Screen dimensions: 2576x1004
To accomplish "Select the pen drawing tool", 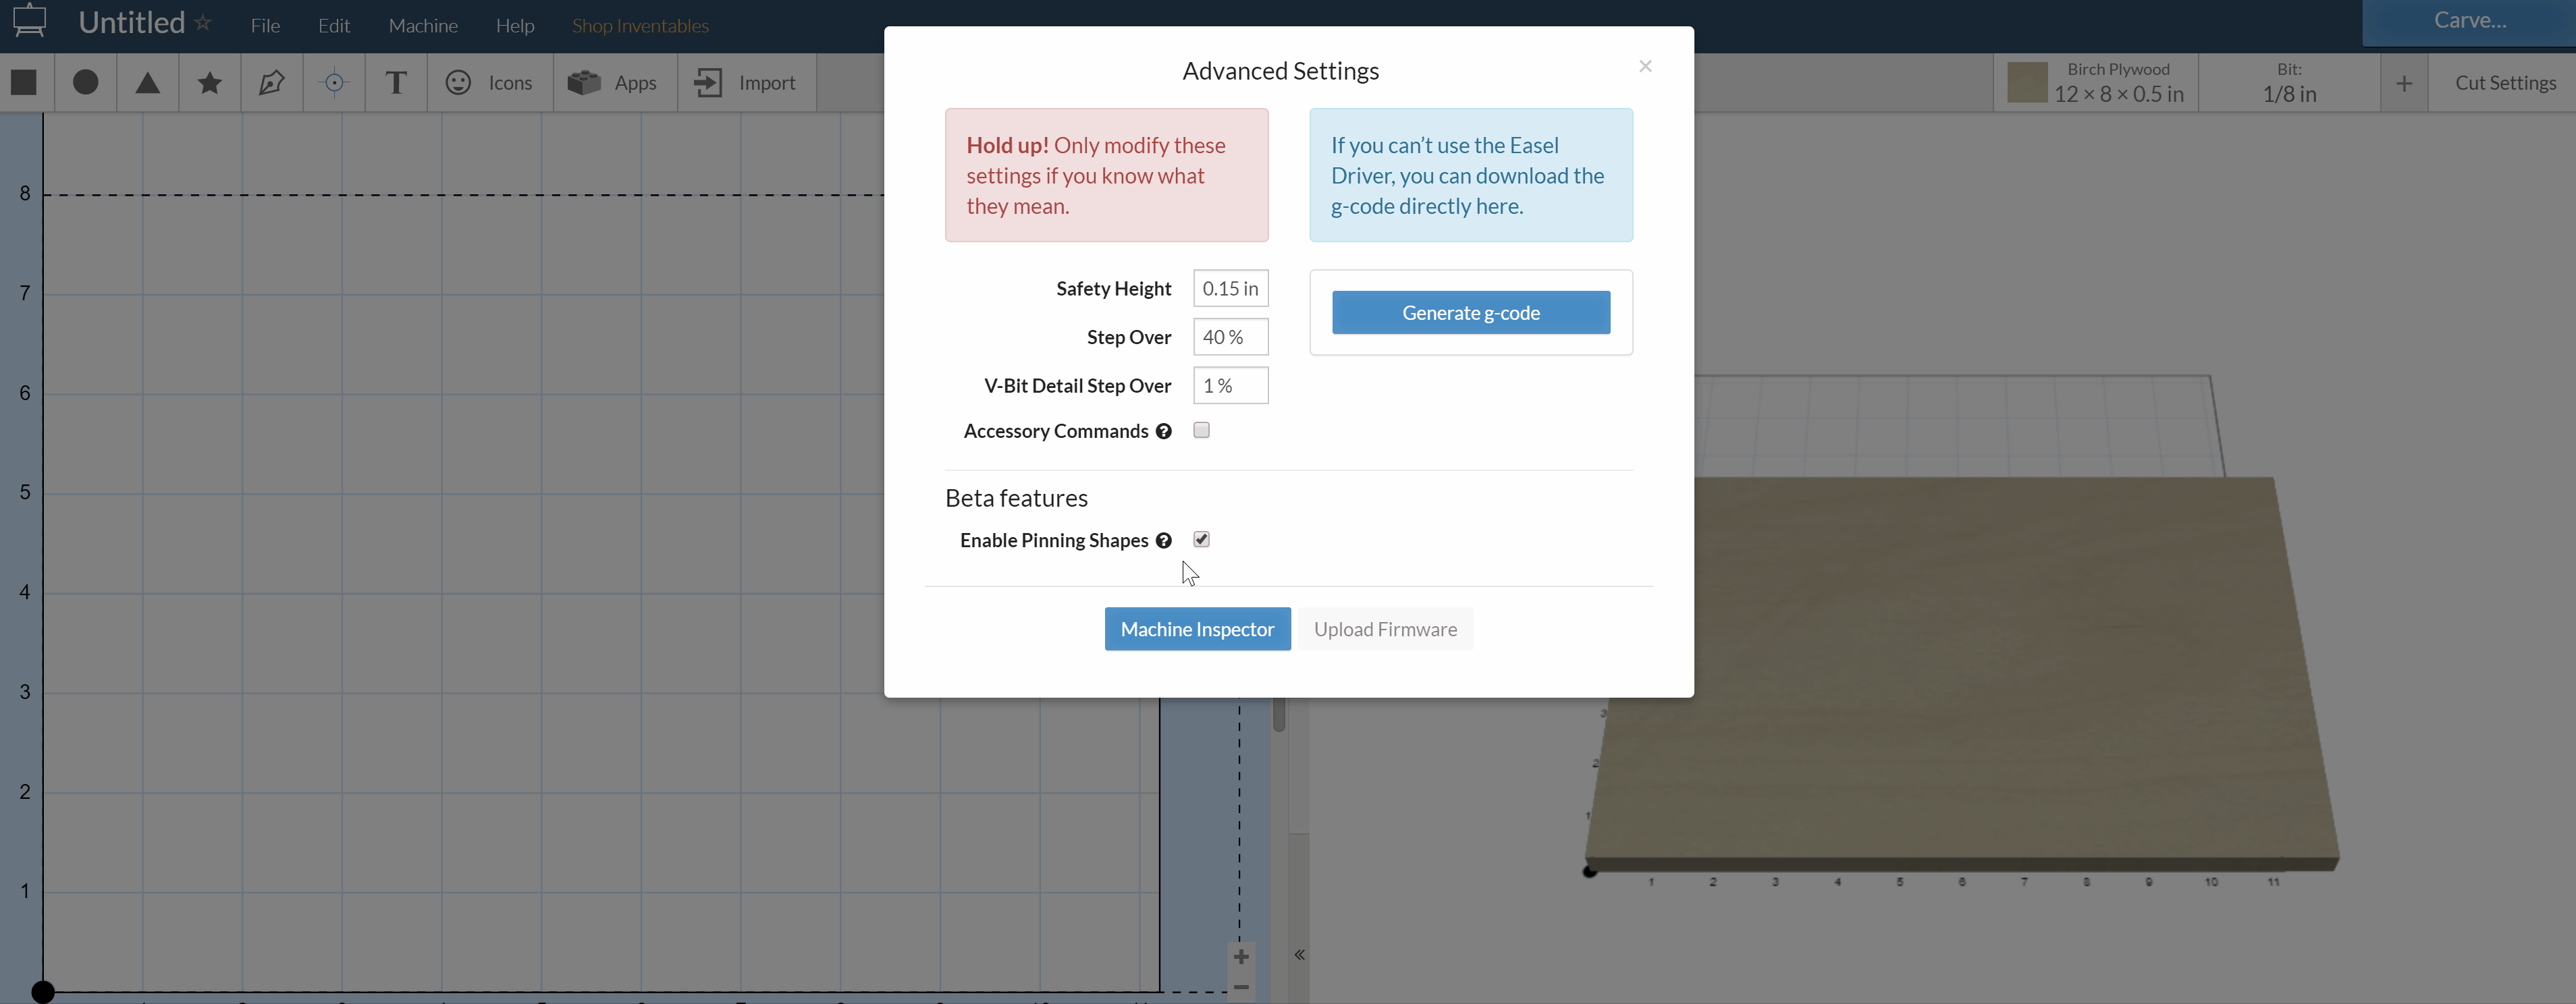I will pos(272,83).
